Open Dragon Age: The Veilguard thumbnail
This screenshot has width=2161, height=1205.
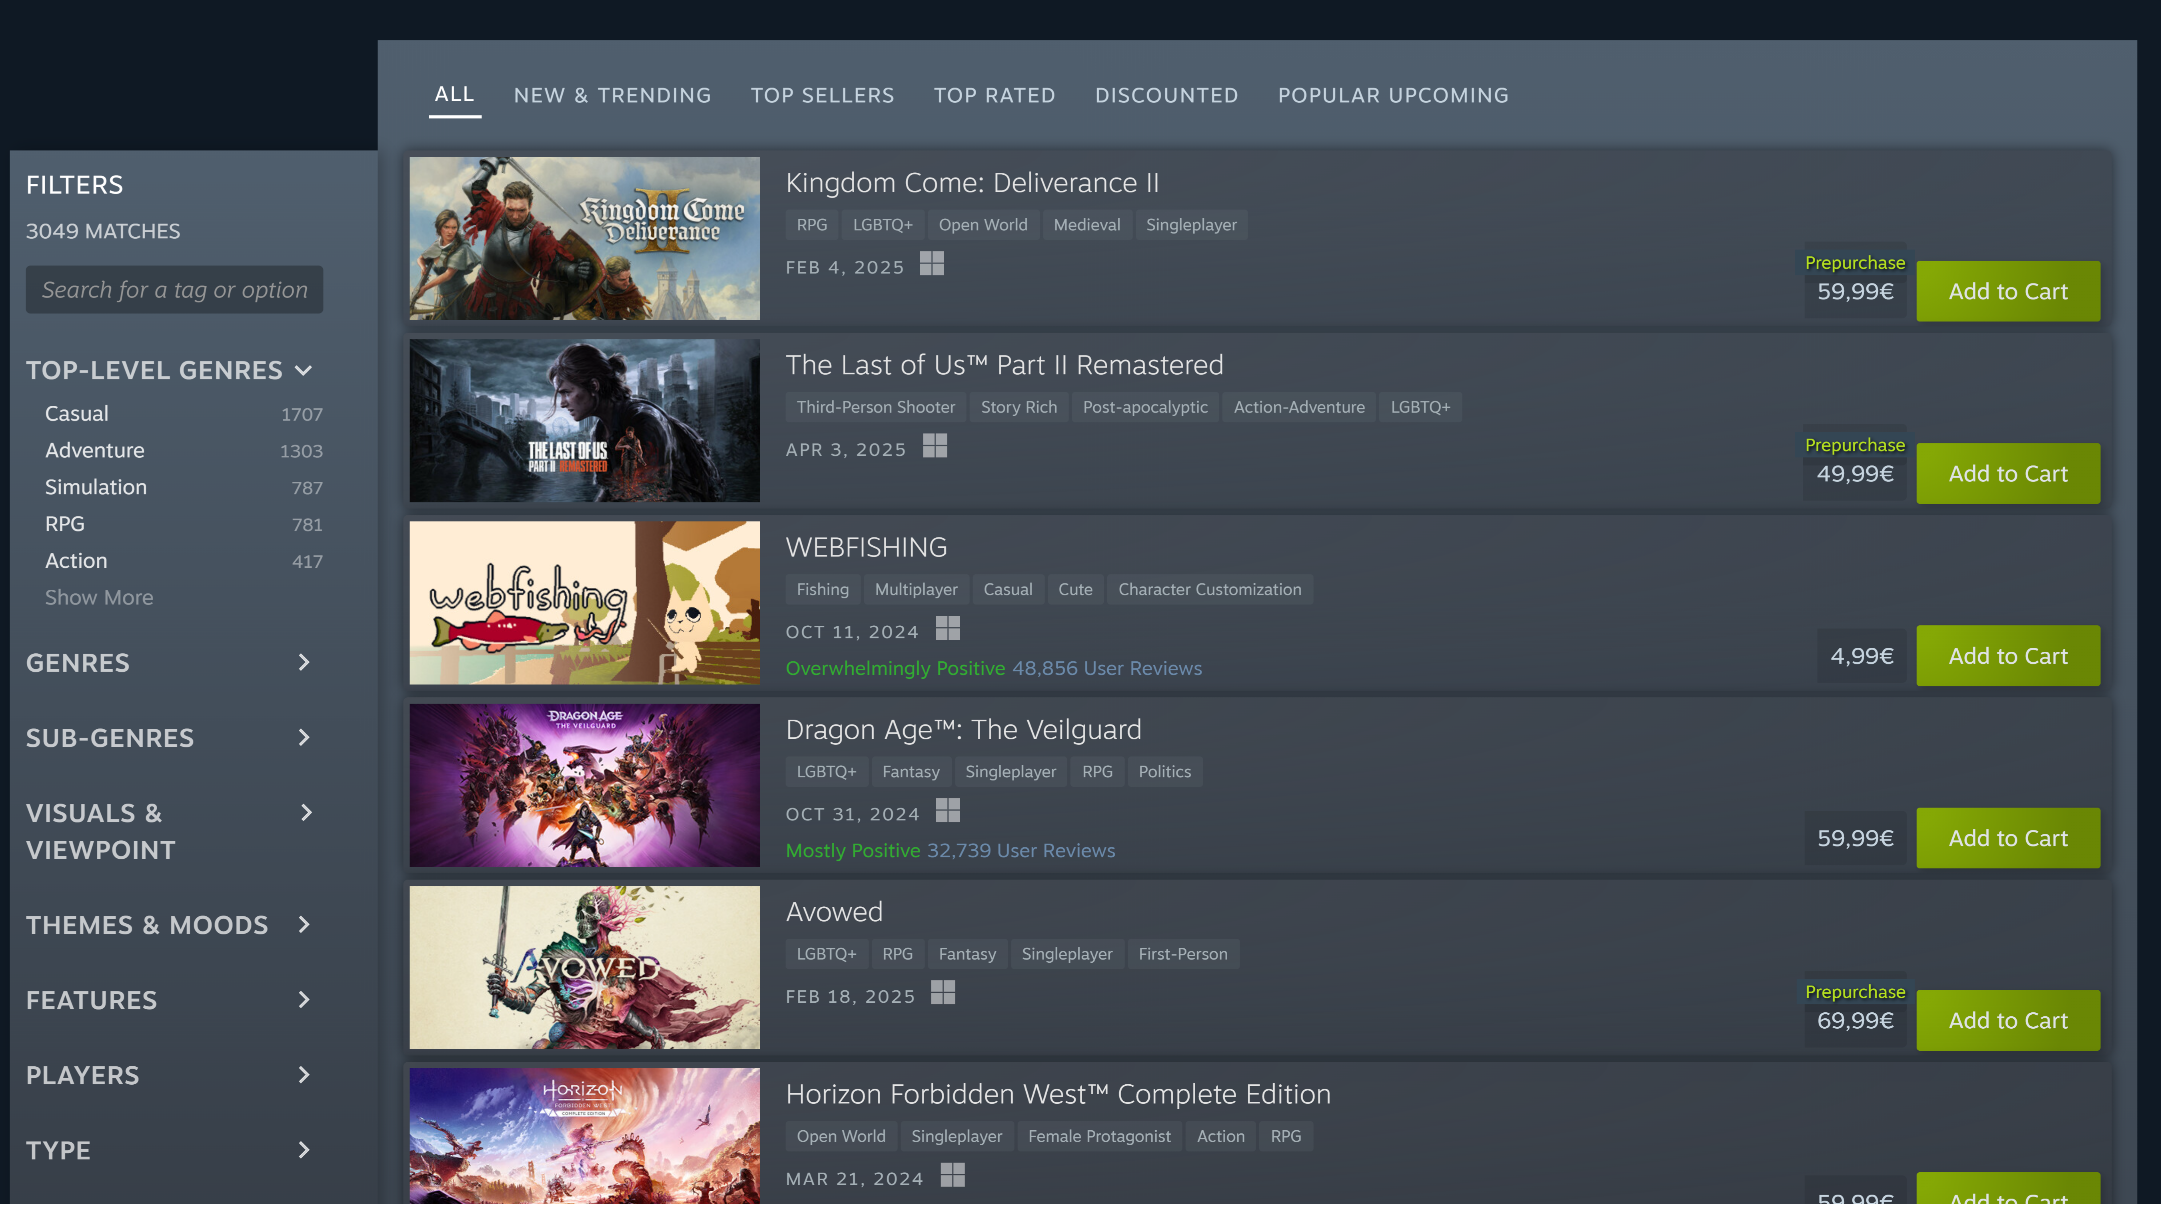[x=584, y=785]
